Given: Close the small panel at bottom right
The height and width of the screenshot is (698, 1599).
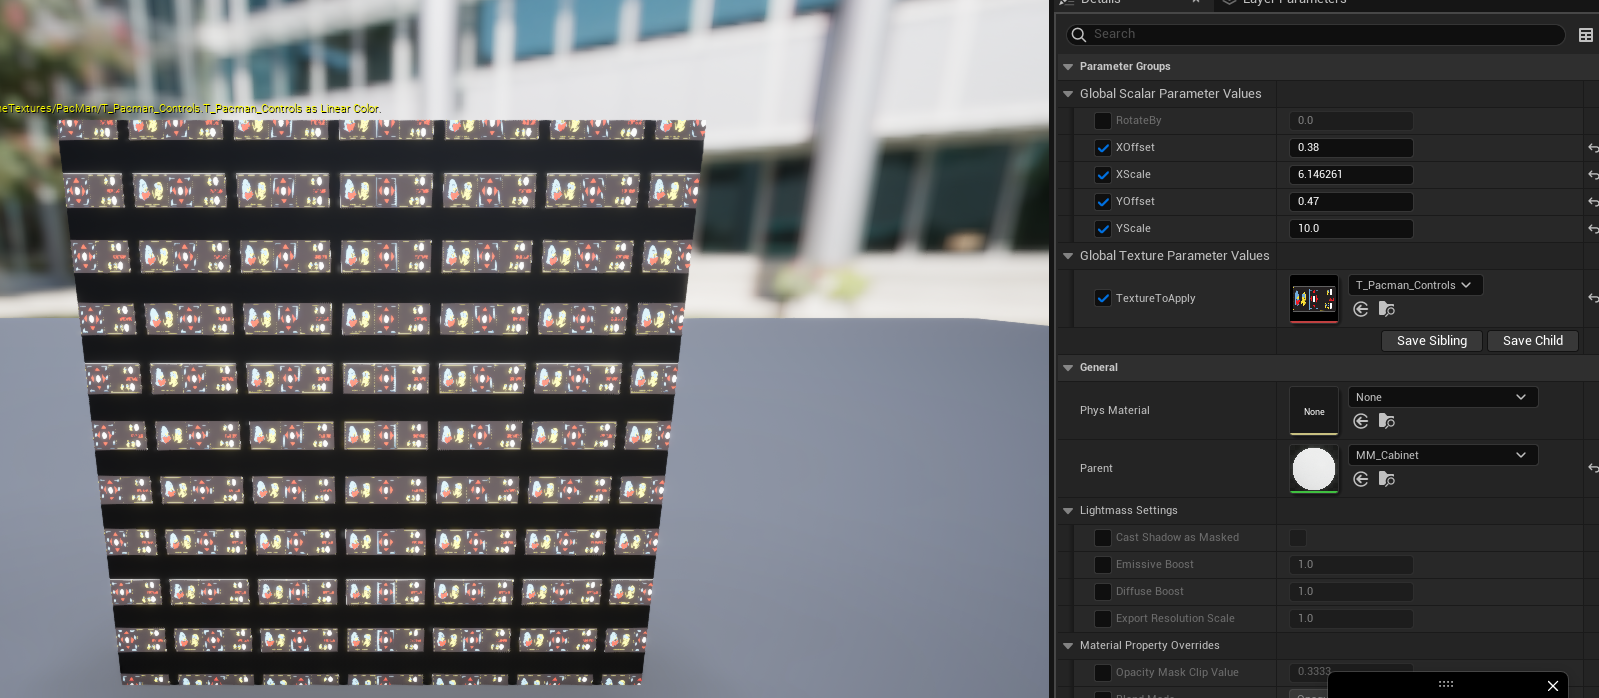Looking at the screenshot, I should (1553, 685).
